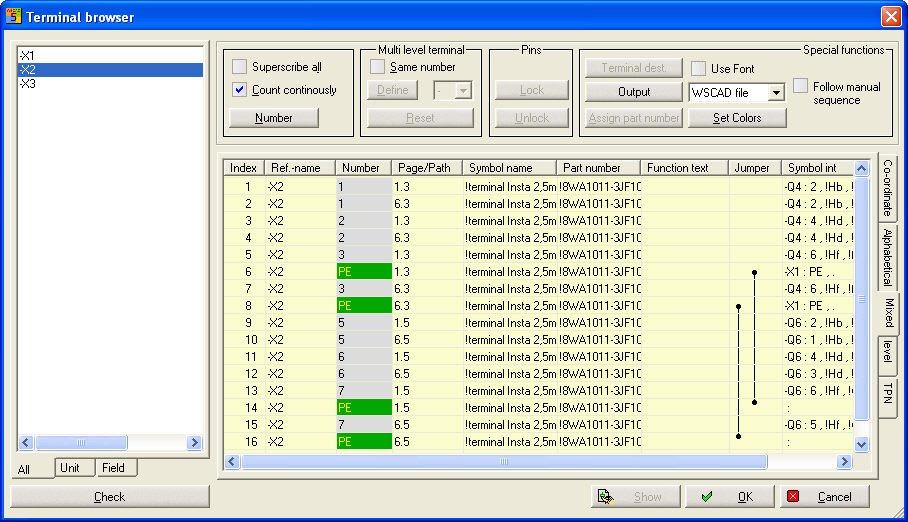Click left list scroll right arrow
Screen dimensions: 908x522
point(195,443)
